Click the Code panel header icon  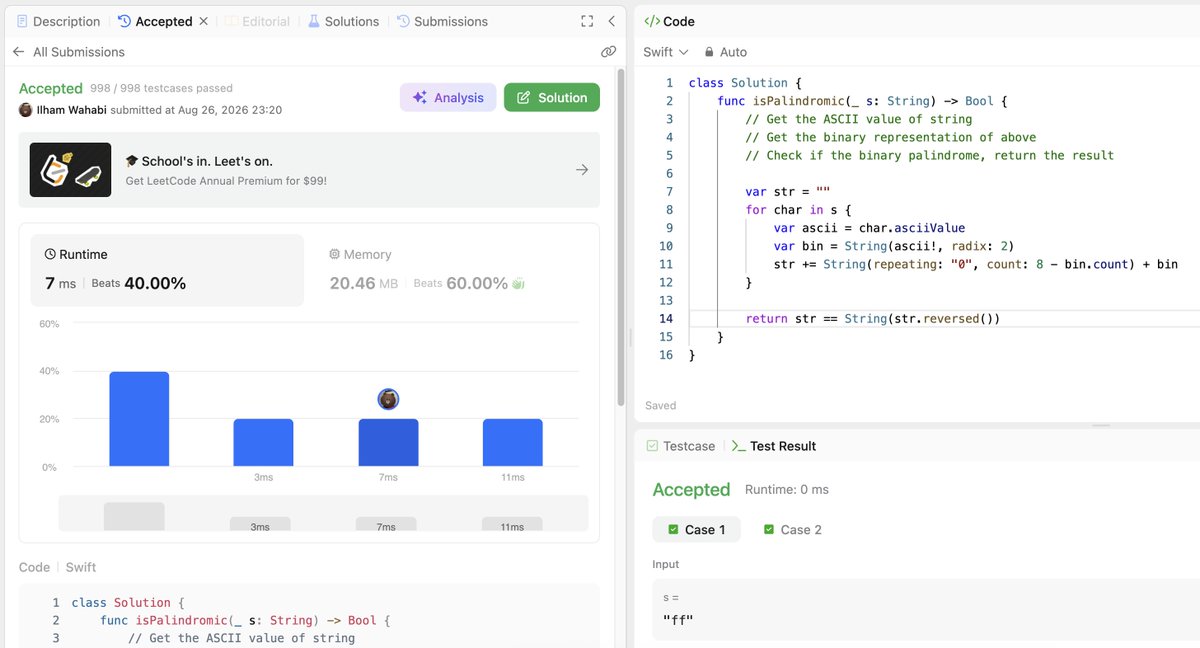(651, 21)
